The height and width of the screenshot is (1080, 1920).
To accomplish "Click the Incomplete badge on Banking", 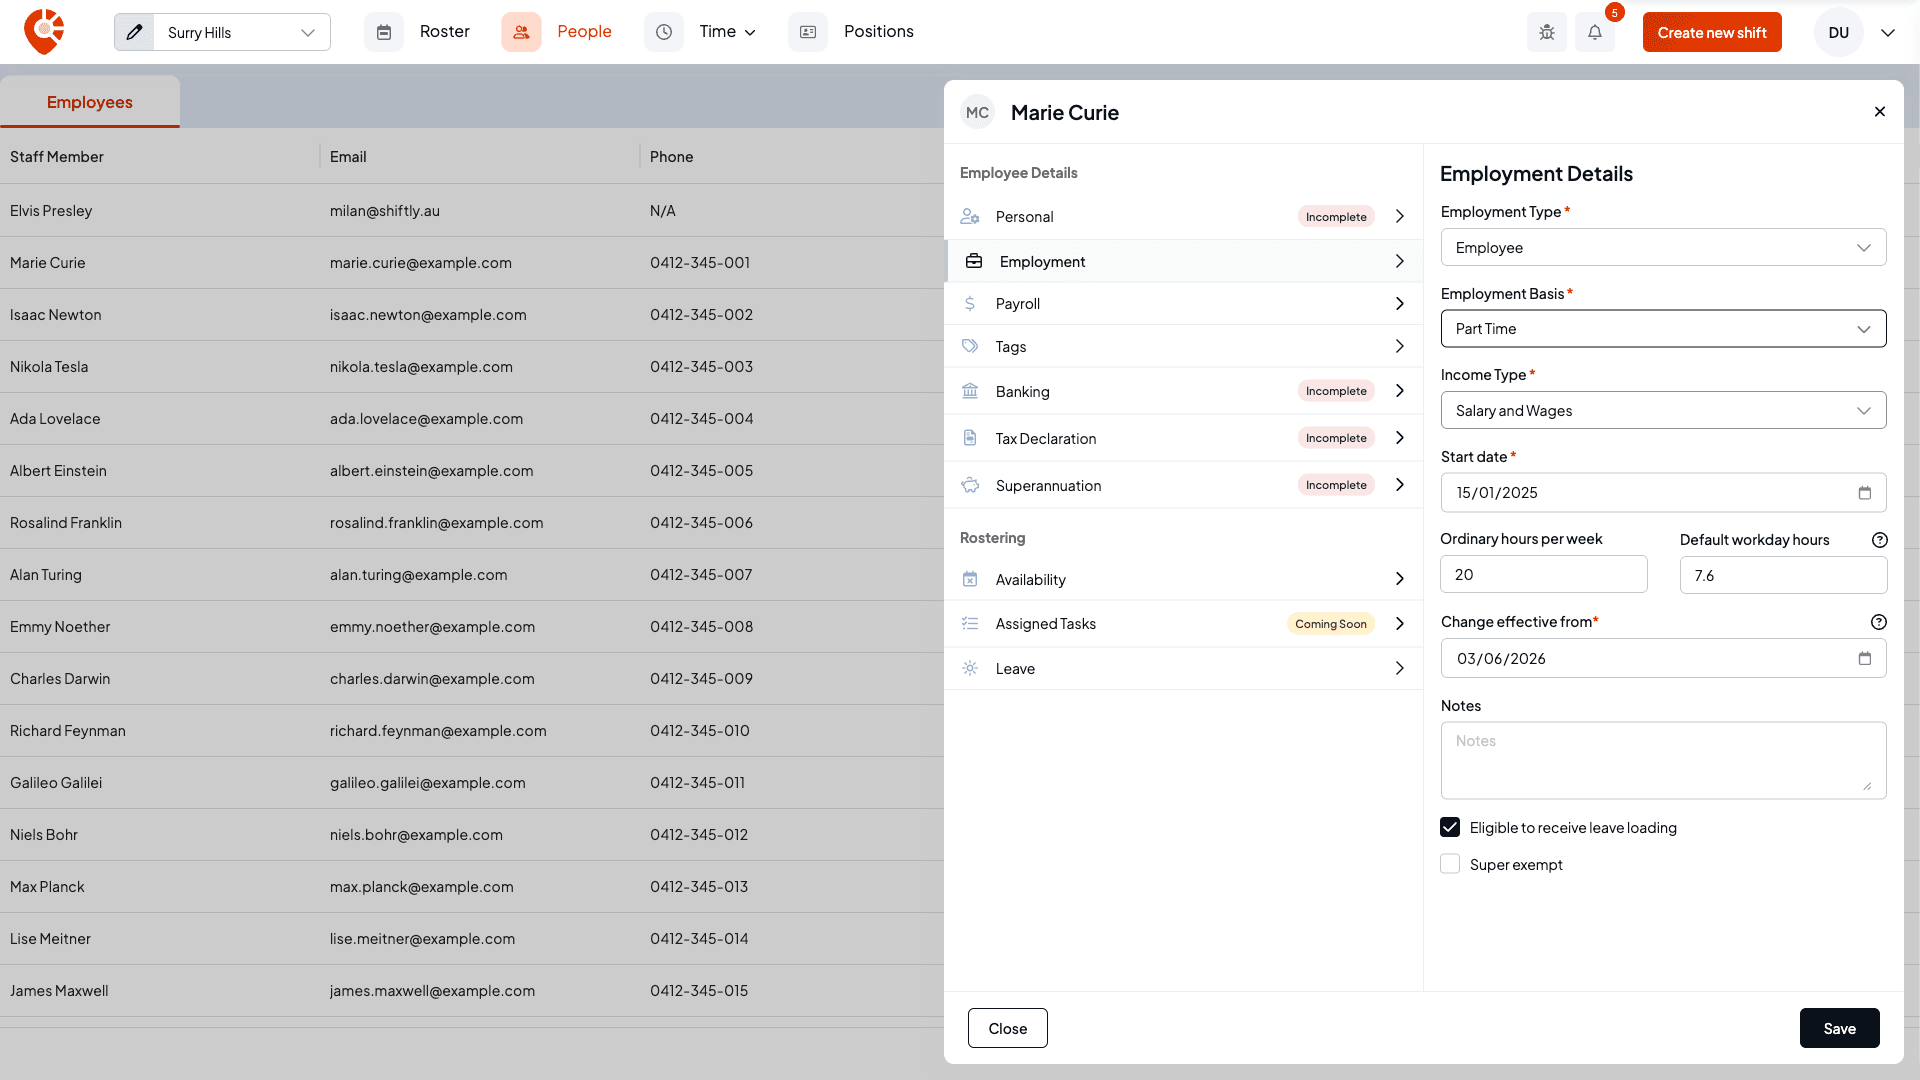I will click(x=1336, y=391).
